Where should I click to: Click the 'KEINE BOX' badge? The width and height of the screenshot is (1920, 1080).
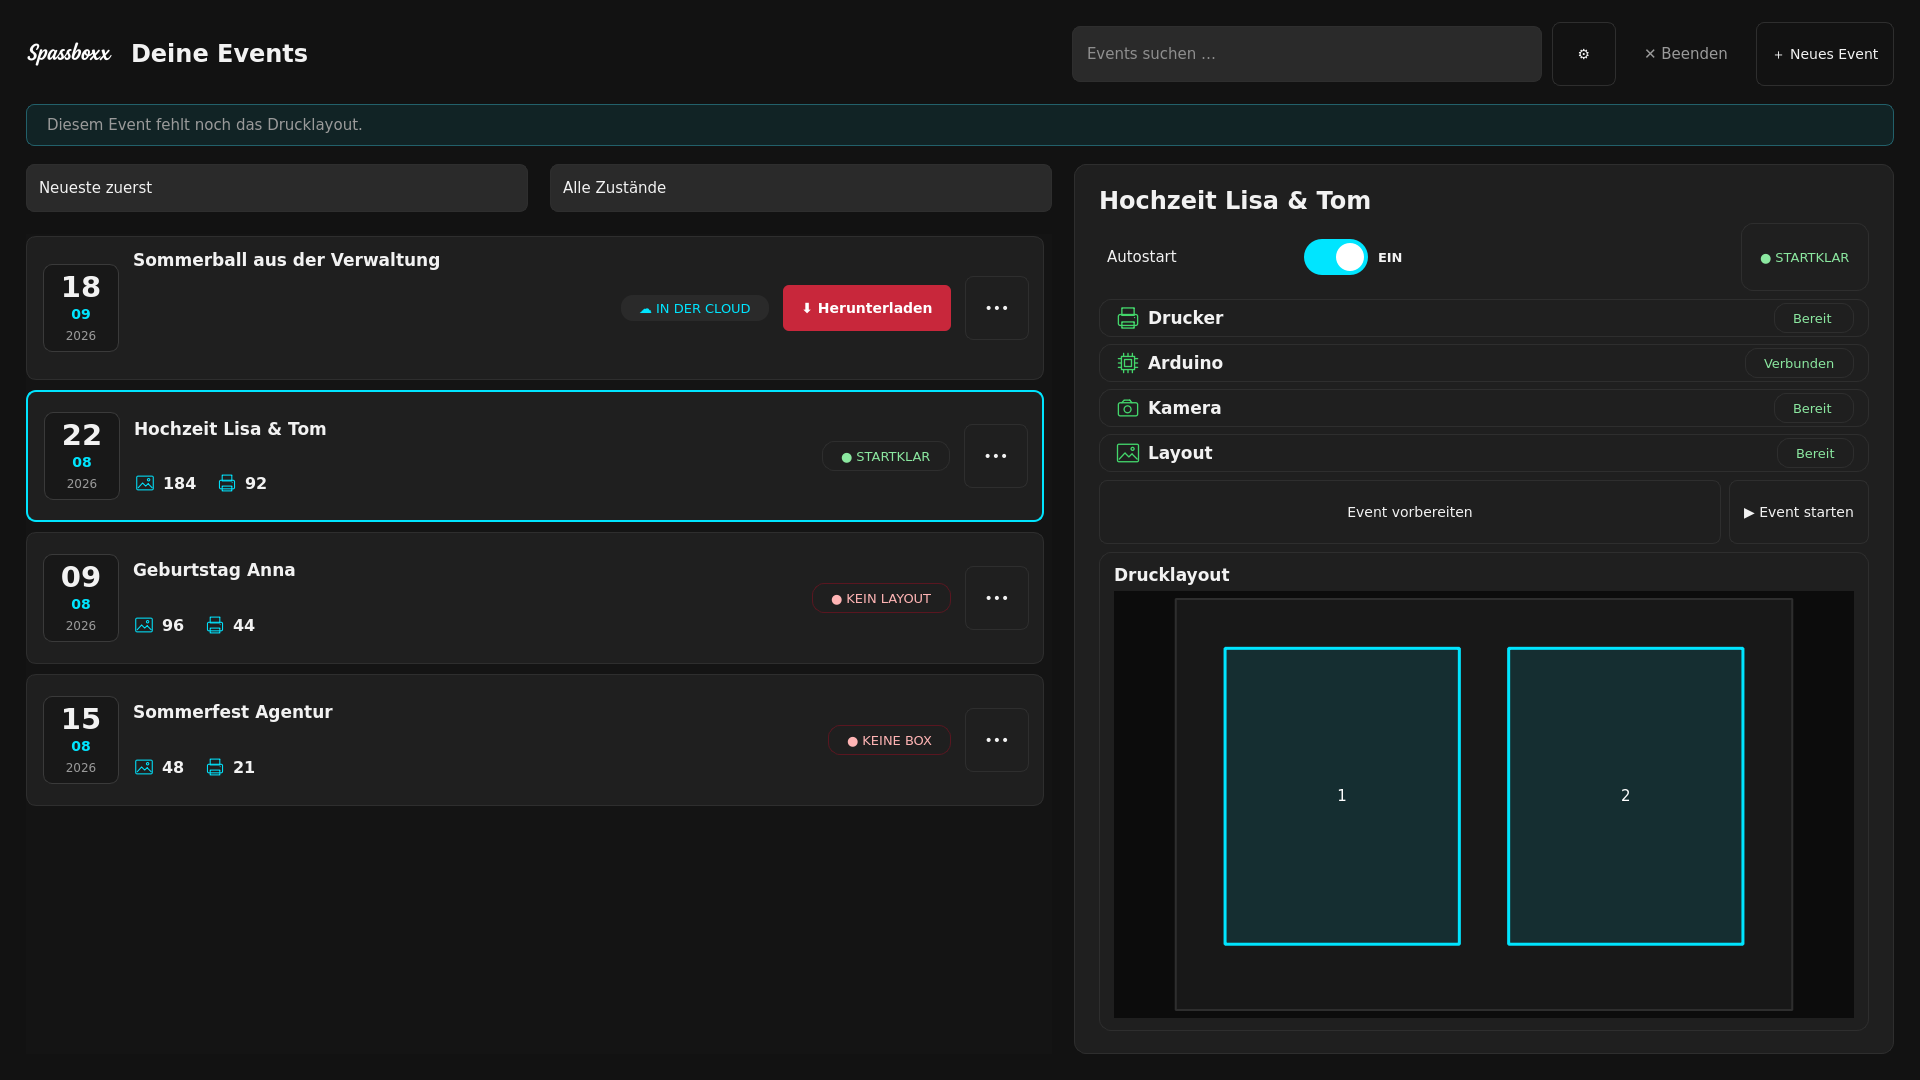click(x=889, y=740)
